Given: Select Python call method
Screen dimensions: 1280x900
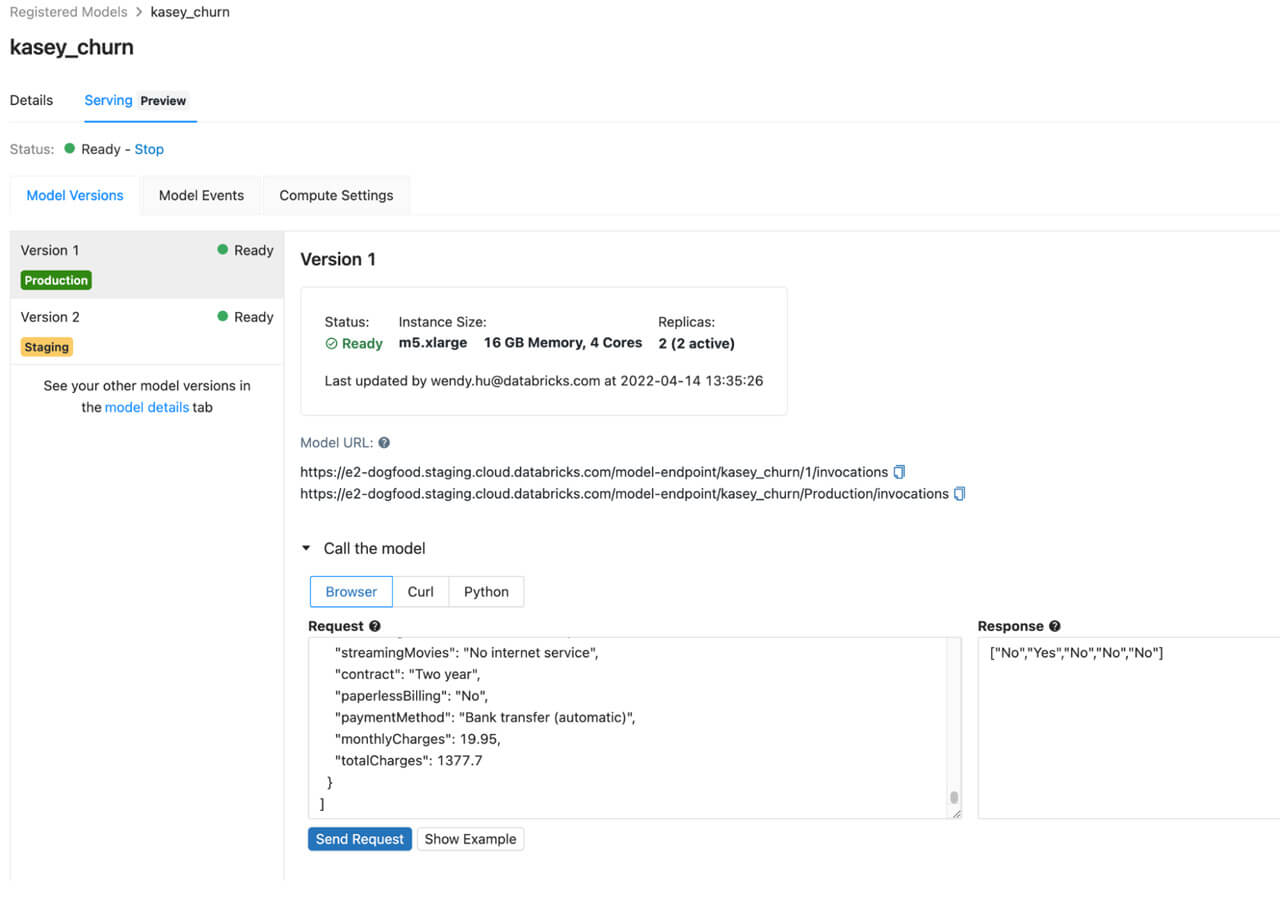Looking at the screenshot, I should tap(486, 592).
